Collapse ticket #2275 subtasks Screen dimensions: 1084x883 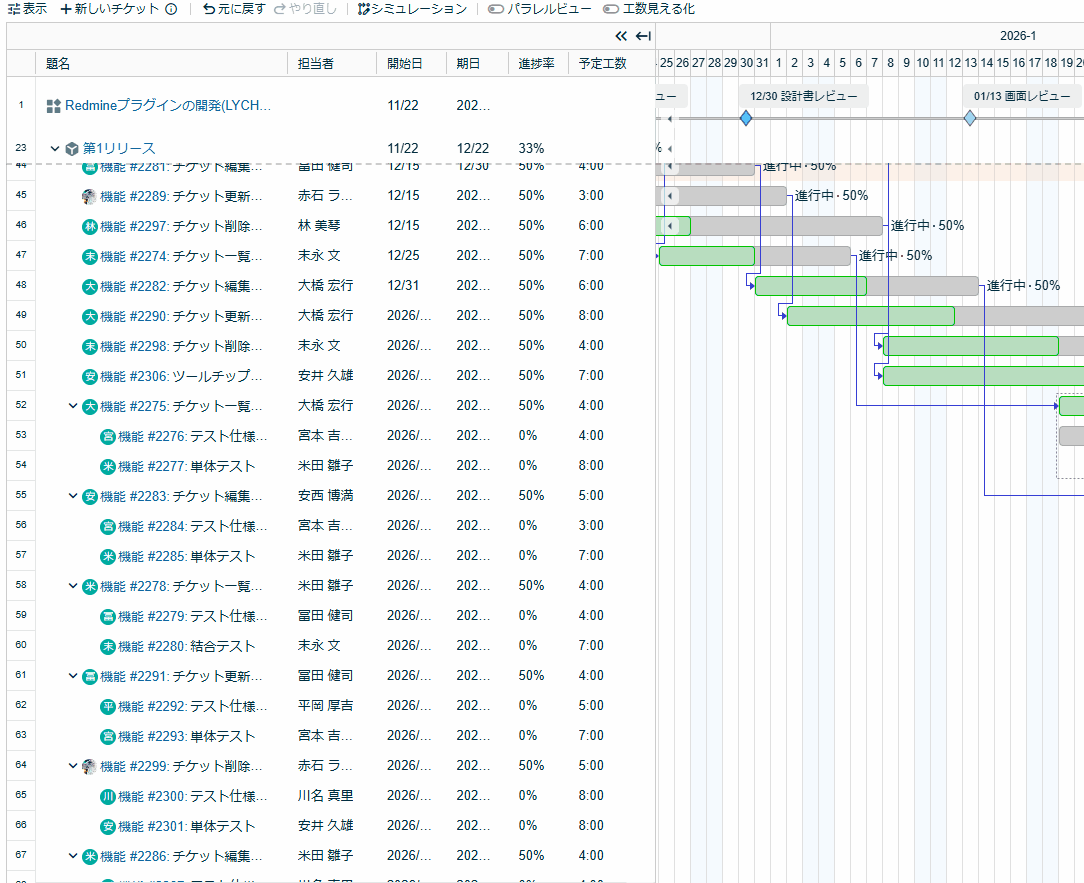pos(73,406)
